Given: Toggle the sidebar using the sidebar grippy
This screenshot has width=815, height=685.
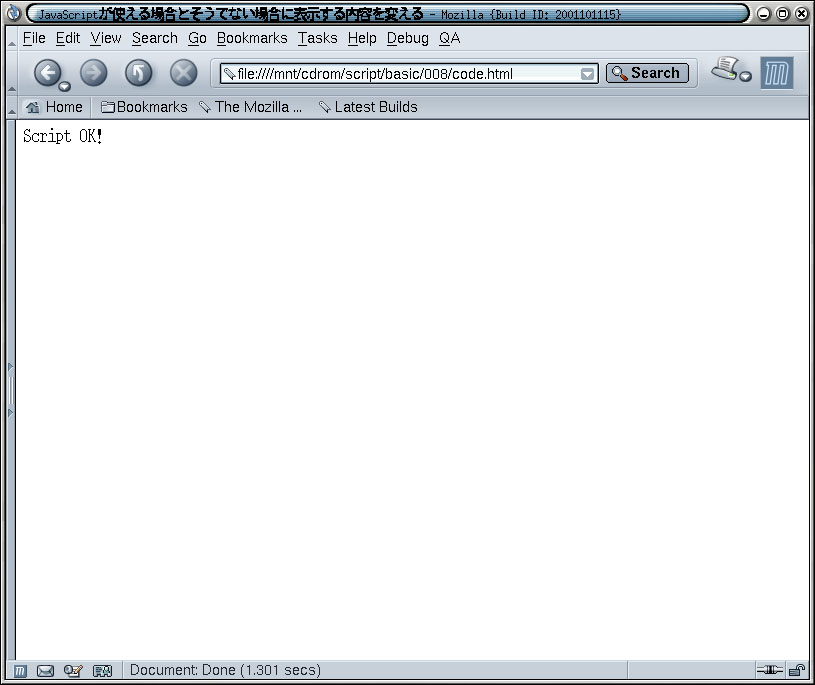Looking at the screenshot, I should click(x=10, y=390).
